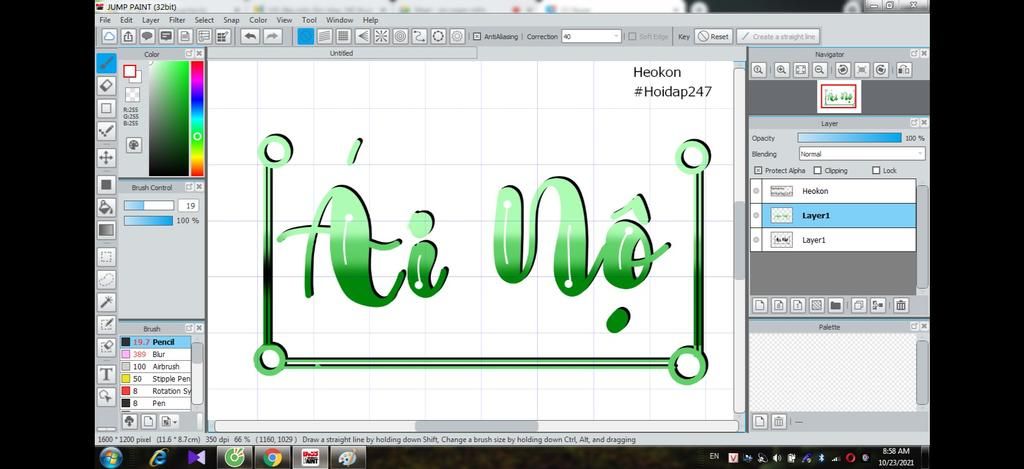
Task: Toggle Protect Alpha checkbox
Action: [x=758, y=170]
